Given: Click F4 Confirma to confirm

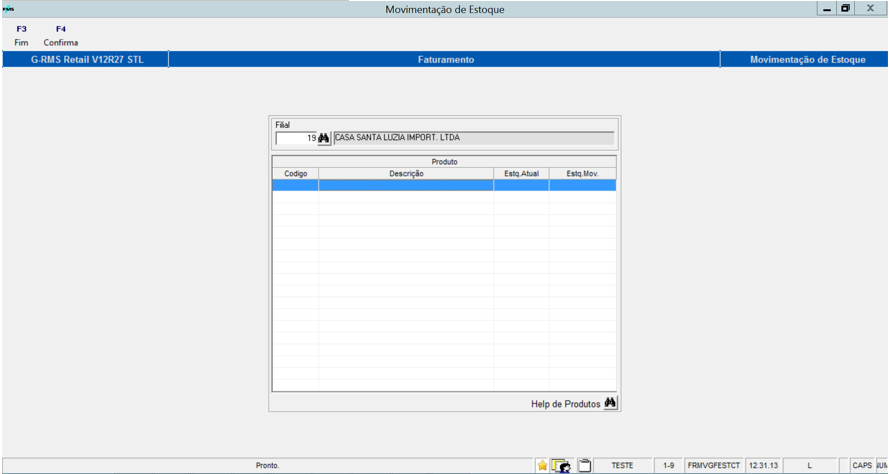Looking at the screenshot, I should coord(61,36).
